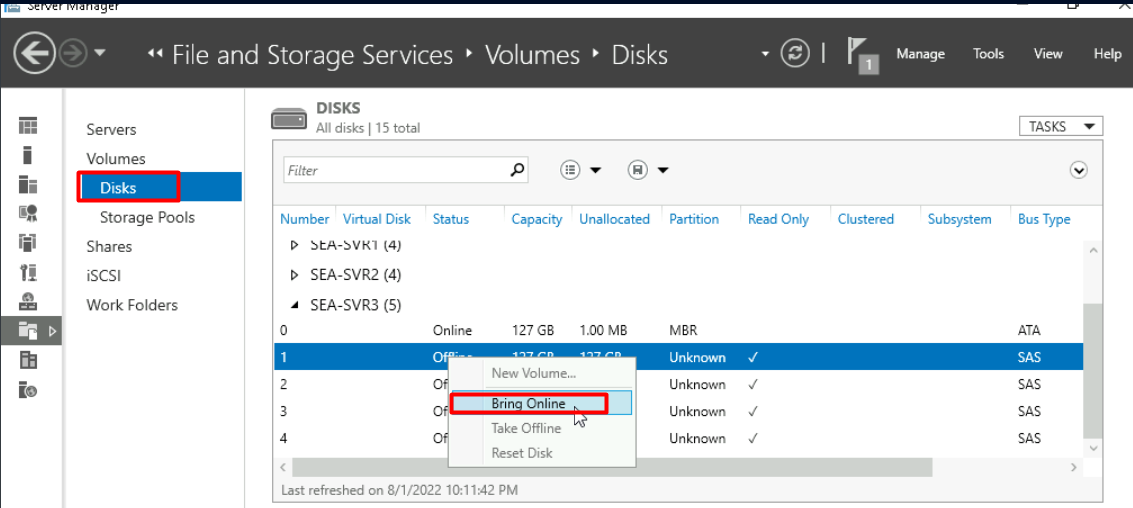
Task: Select the Local Server sidebar icon
Action: coord(28,155)
